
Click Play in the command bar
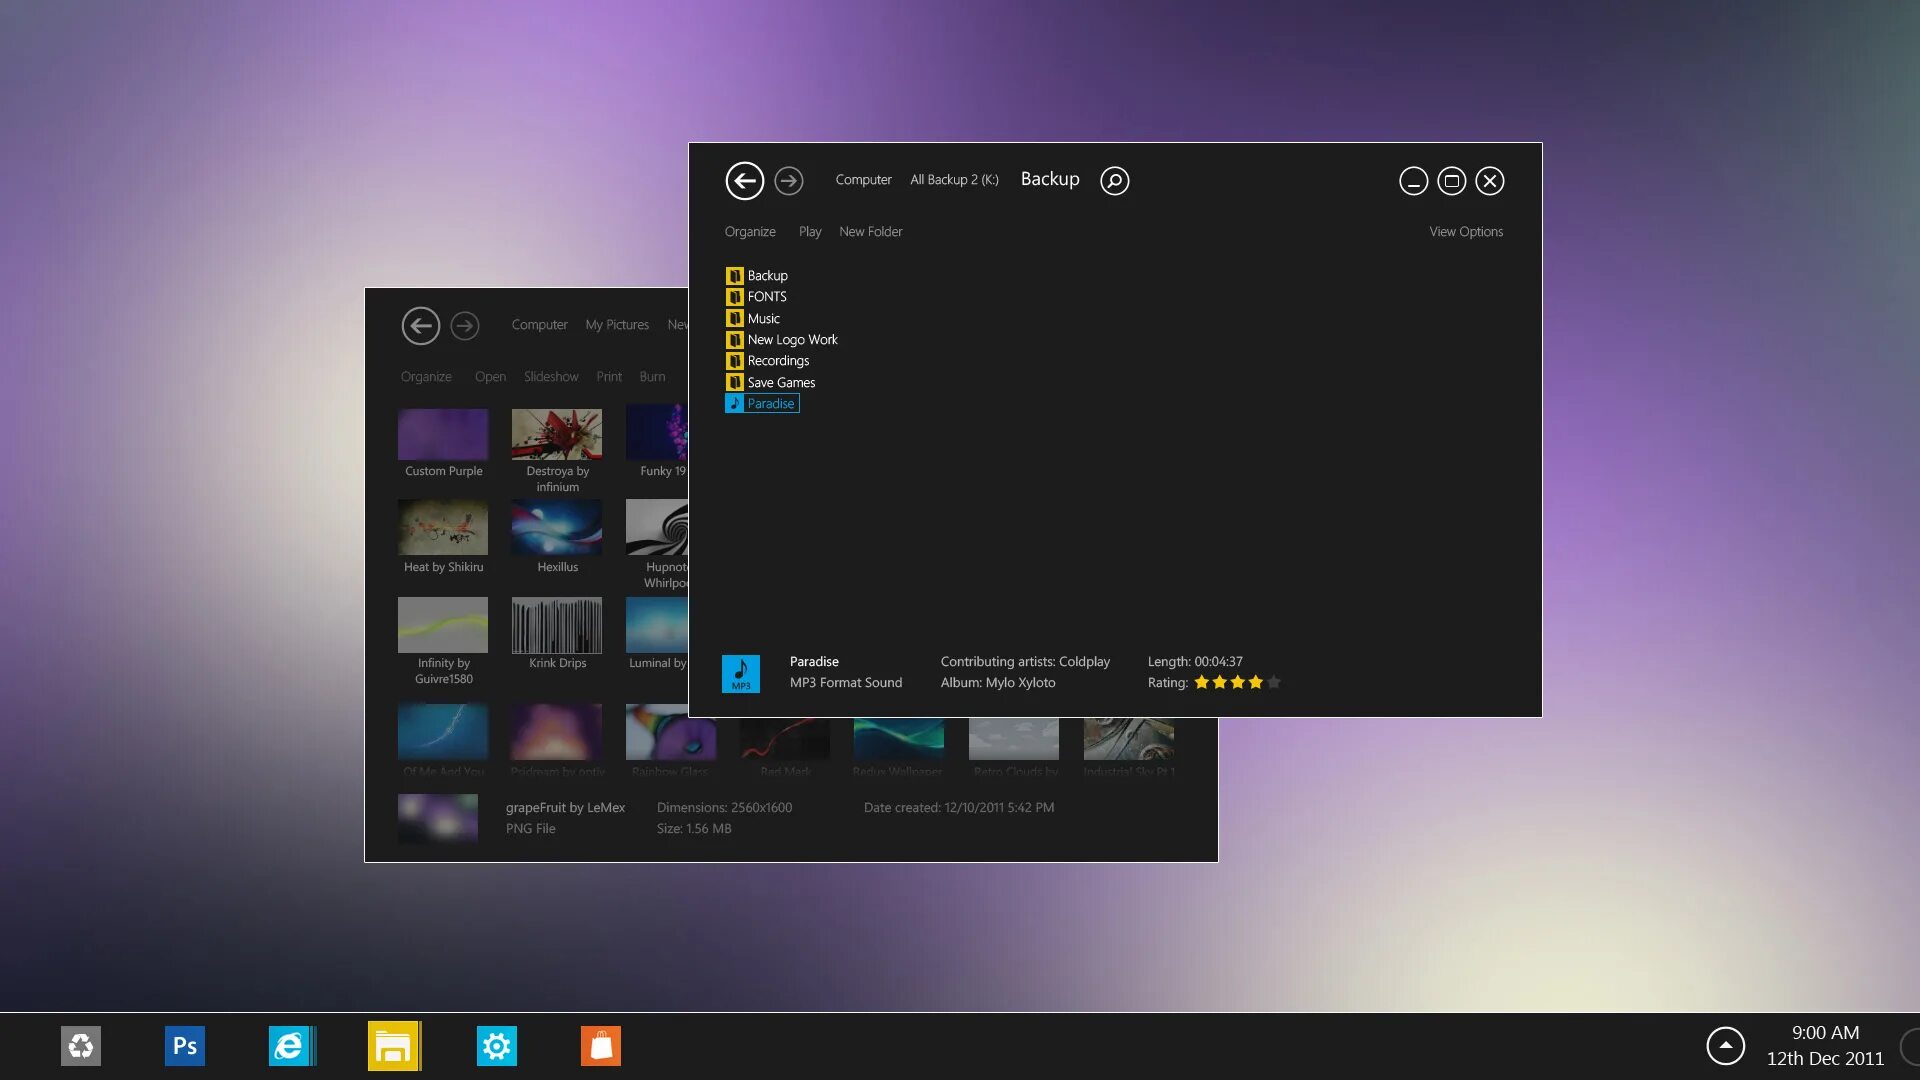(809, 232)
